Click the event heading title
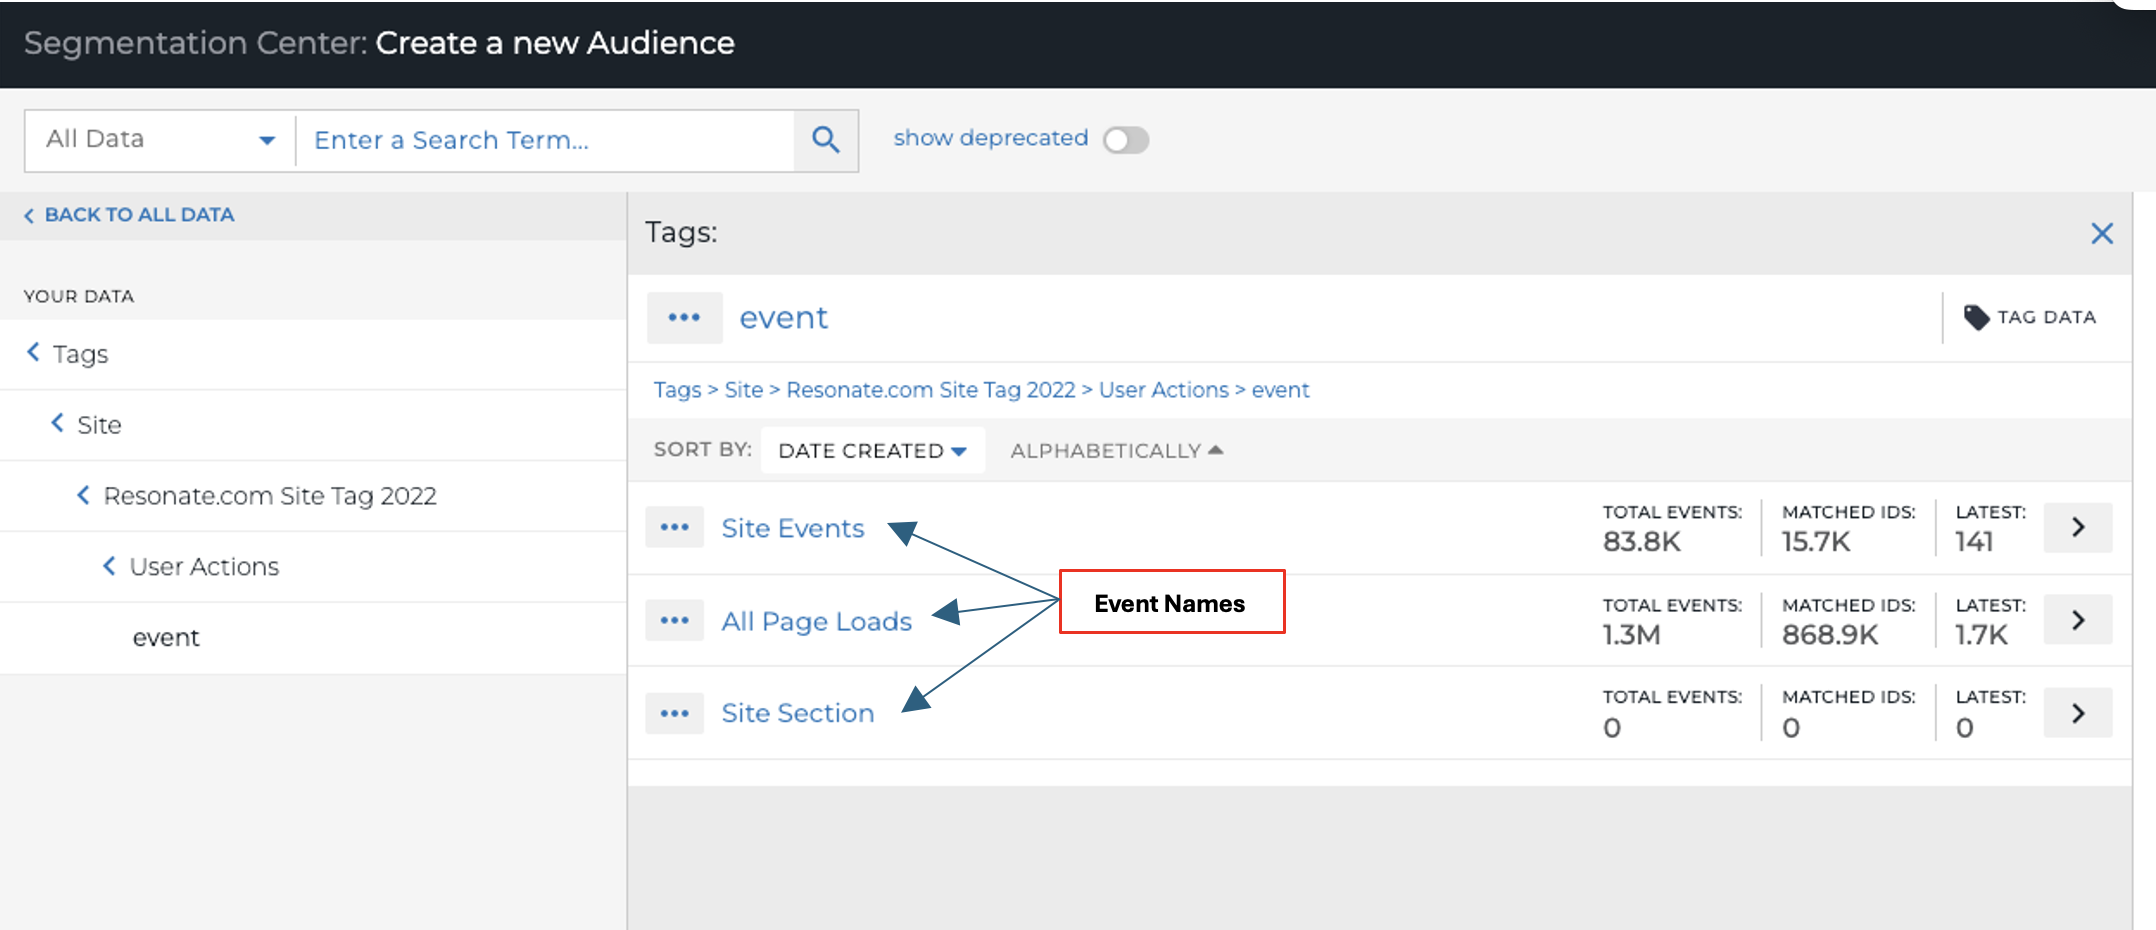This screenshot has height=930, width=2156. (x=784, y=318)
